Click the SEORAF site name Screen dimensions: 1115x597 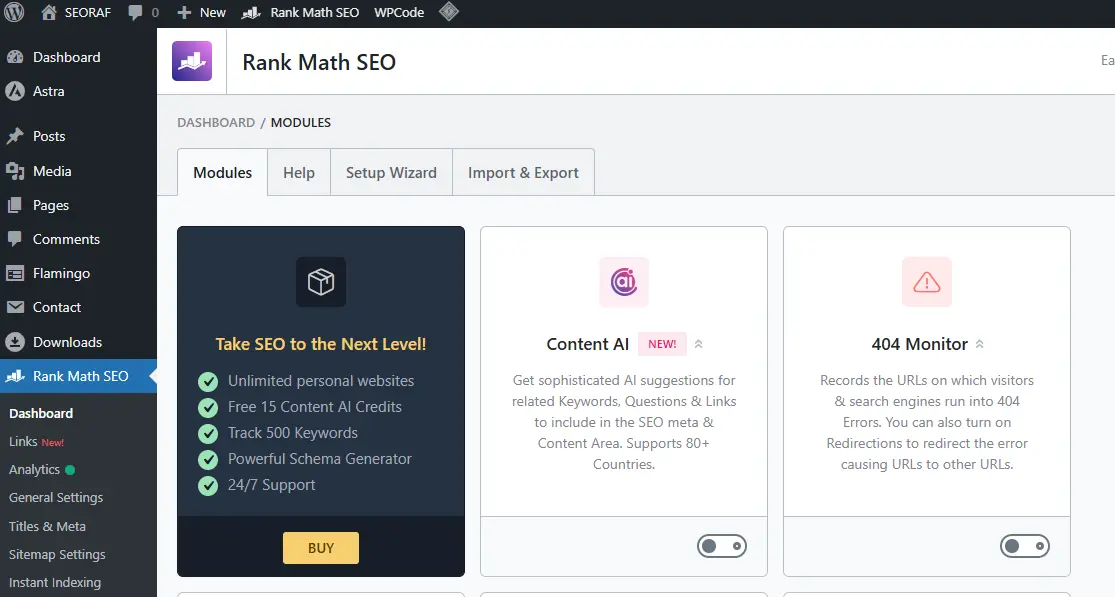pyautogui.click(x=87, y=13)
